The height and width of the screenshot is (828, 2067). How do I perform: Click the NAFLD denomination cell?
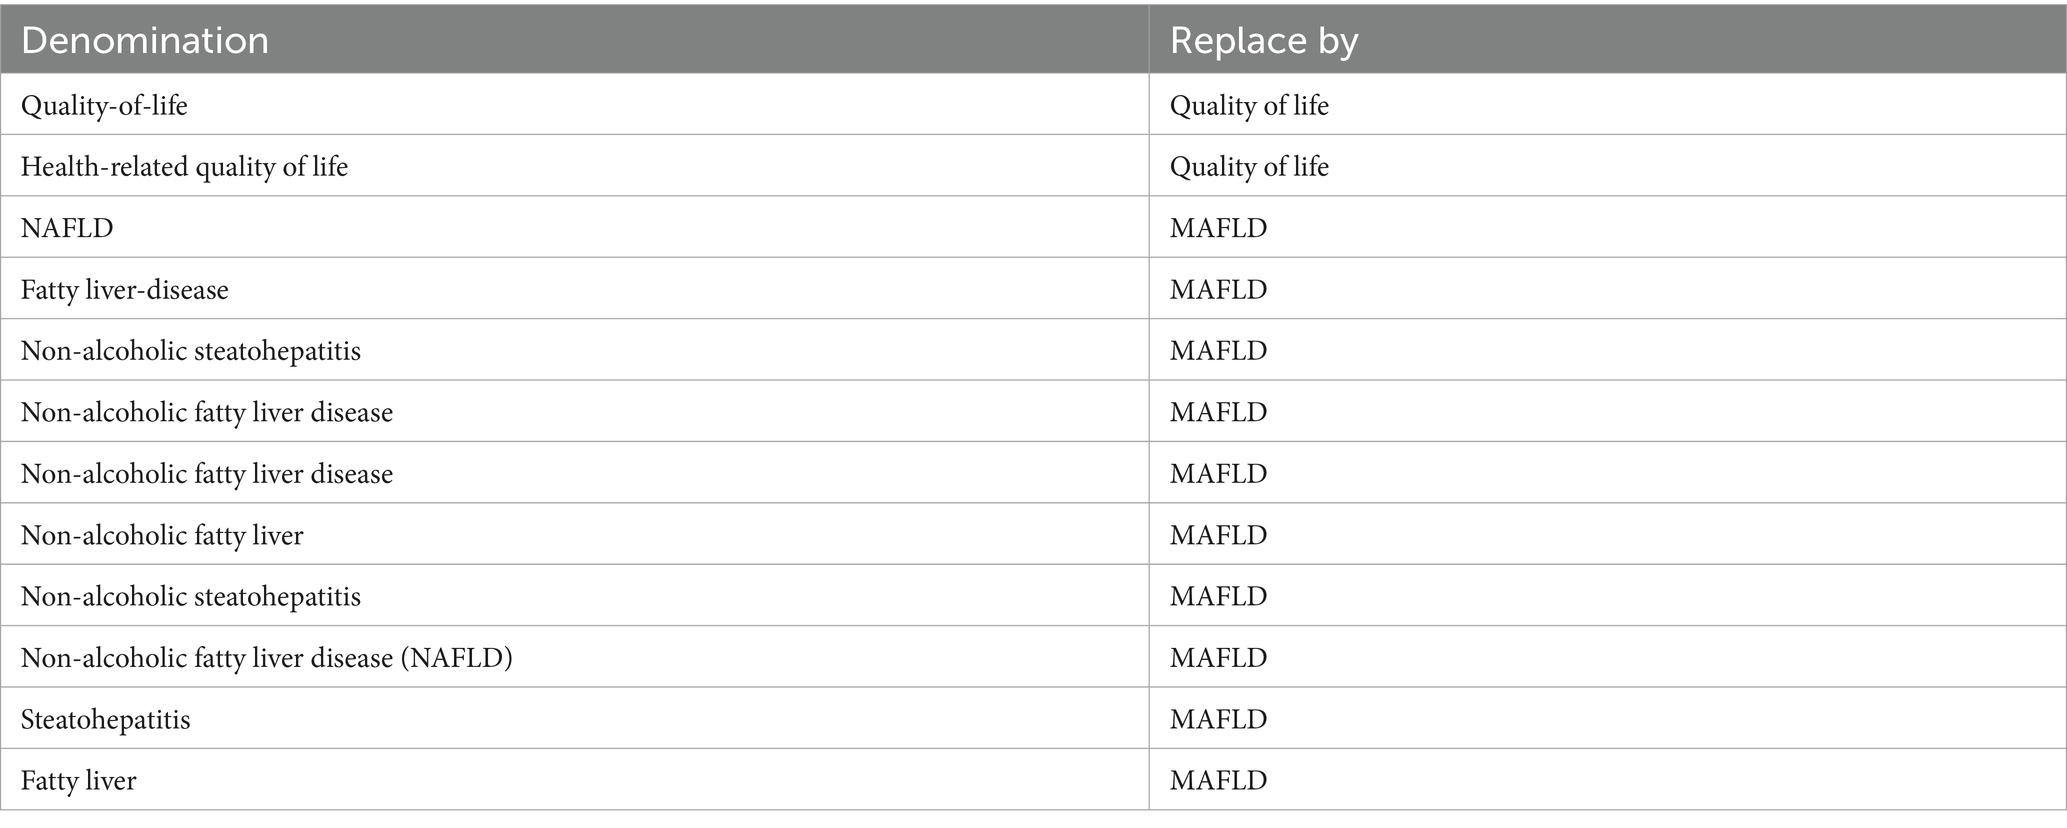[x=67, y=229]
